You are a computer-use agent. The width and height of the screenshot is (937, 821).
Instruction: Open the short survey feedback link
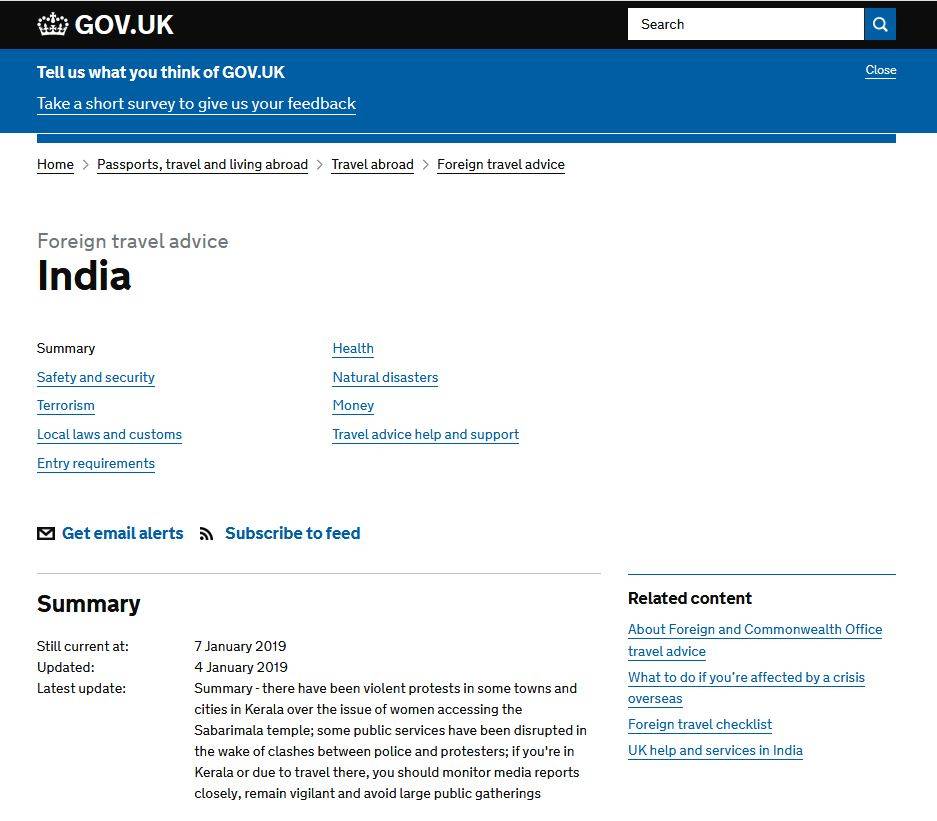(x=196, y=104)
